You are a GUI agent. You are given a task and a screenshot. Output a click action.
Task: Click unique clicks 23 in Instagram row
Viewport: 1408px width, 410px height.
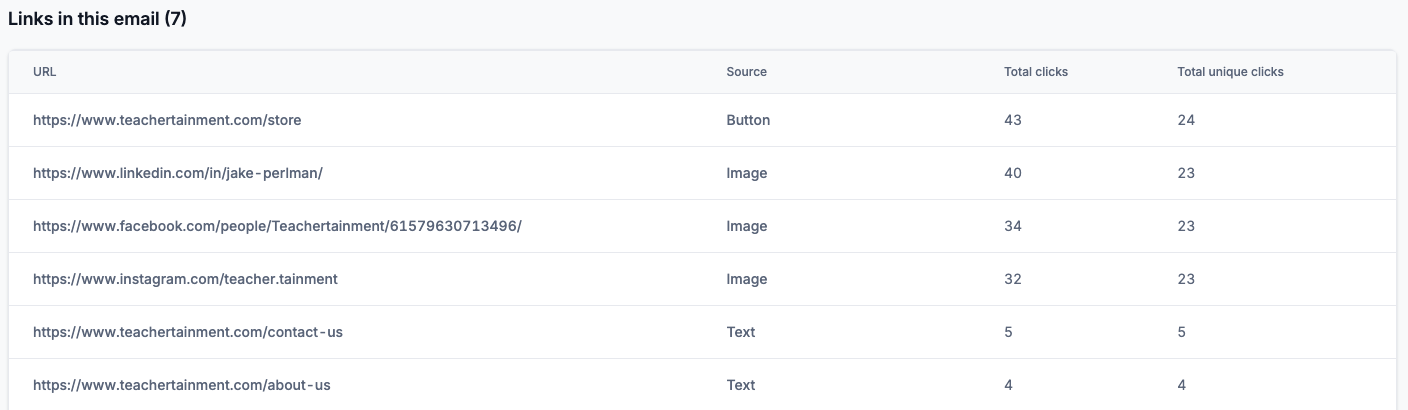coord(1186,279)
